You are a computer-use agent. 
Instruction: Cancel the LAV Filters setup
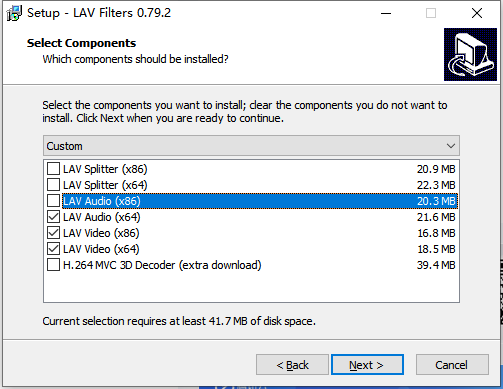[x=452, y=365]
